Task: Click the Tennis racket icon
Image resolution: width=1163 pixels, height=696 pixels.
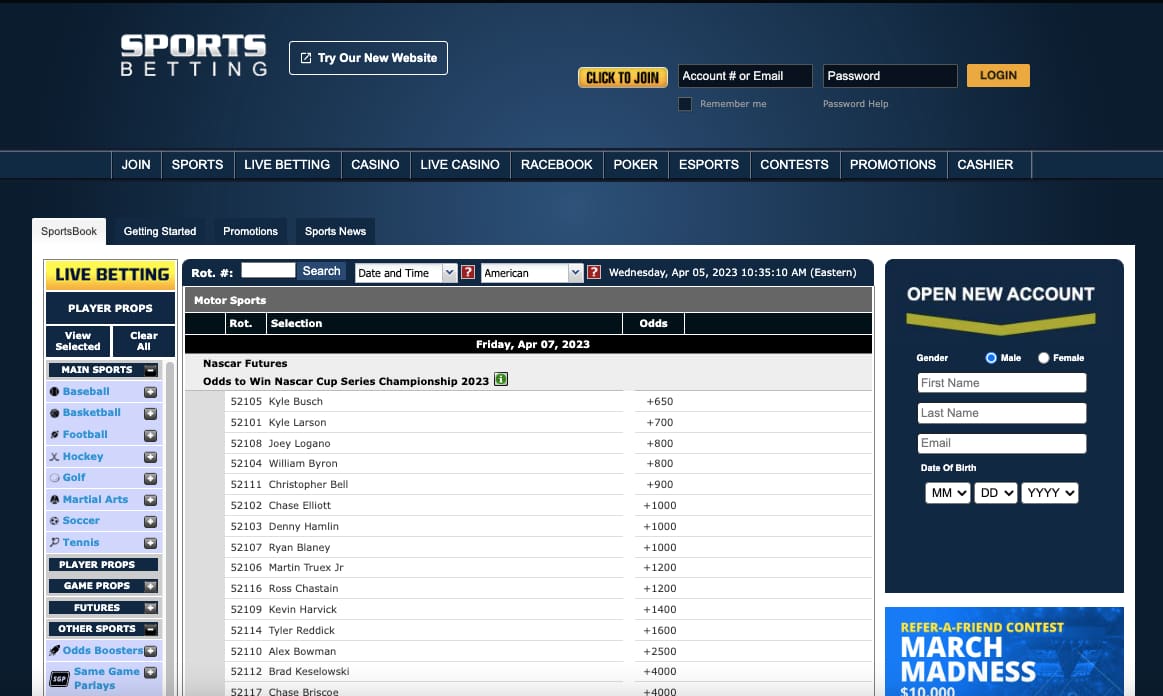Action: point(54,542)
